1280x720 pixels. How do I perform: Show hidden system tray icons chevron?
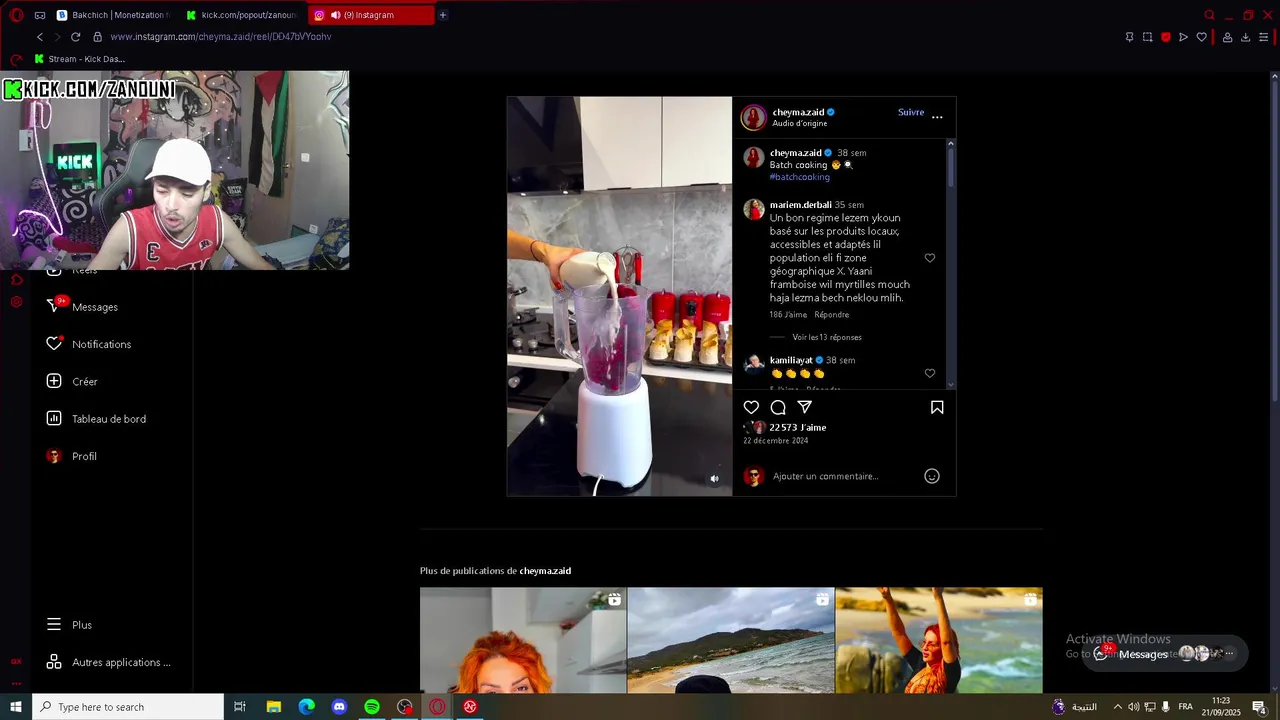point(1117,707)
